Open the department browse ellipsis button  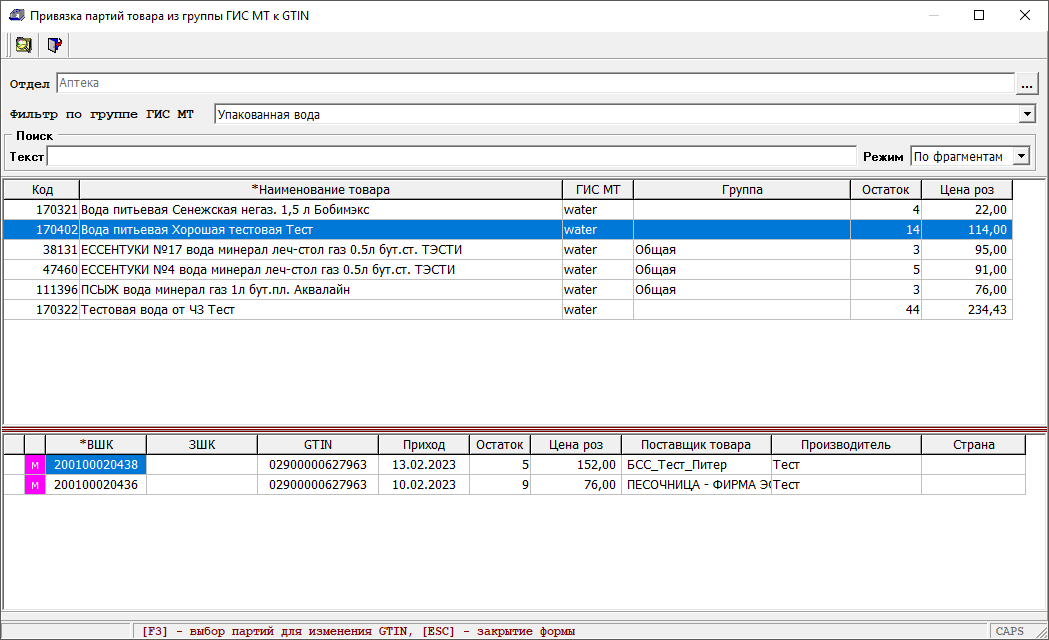pyautogui.click(x=1027, y=85)
